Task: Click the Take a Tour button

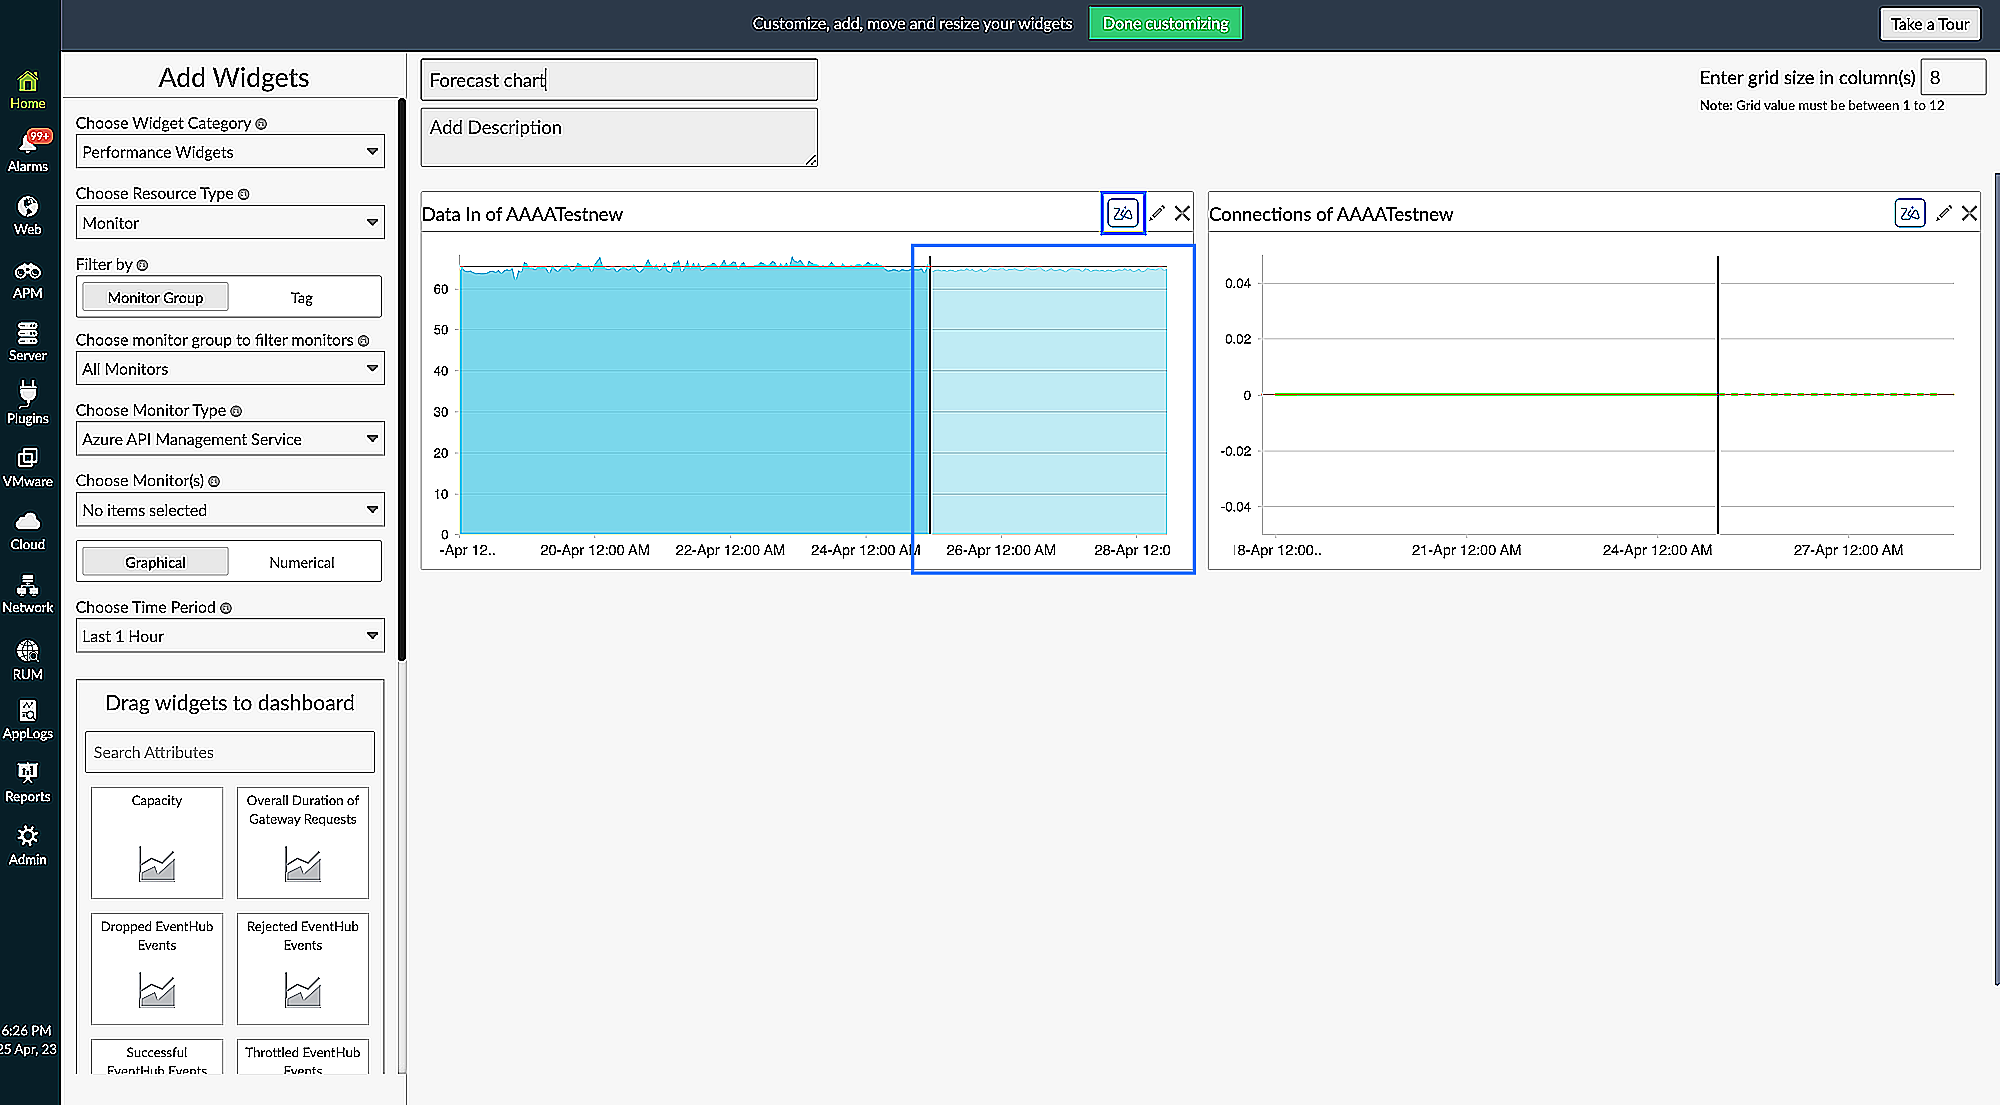Action: point(1929,23)
